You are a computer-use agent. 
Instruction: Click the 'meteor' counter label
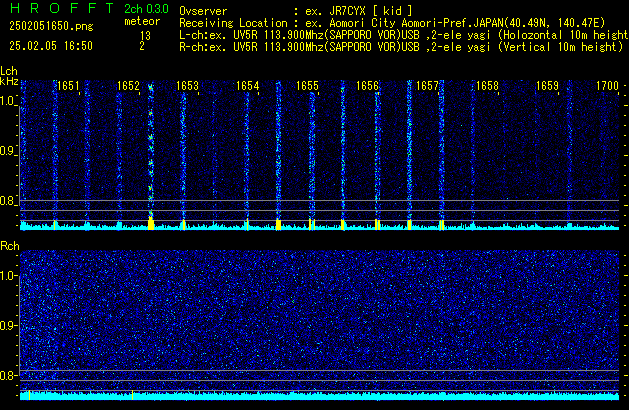(142, 21)
